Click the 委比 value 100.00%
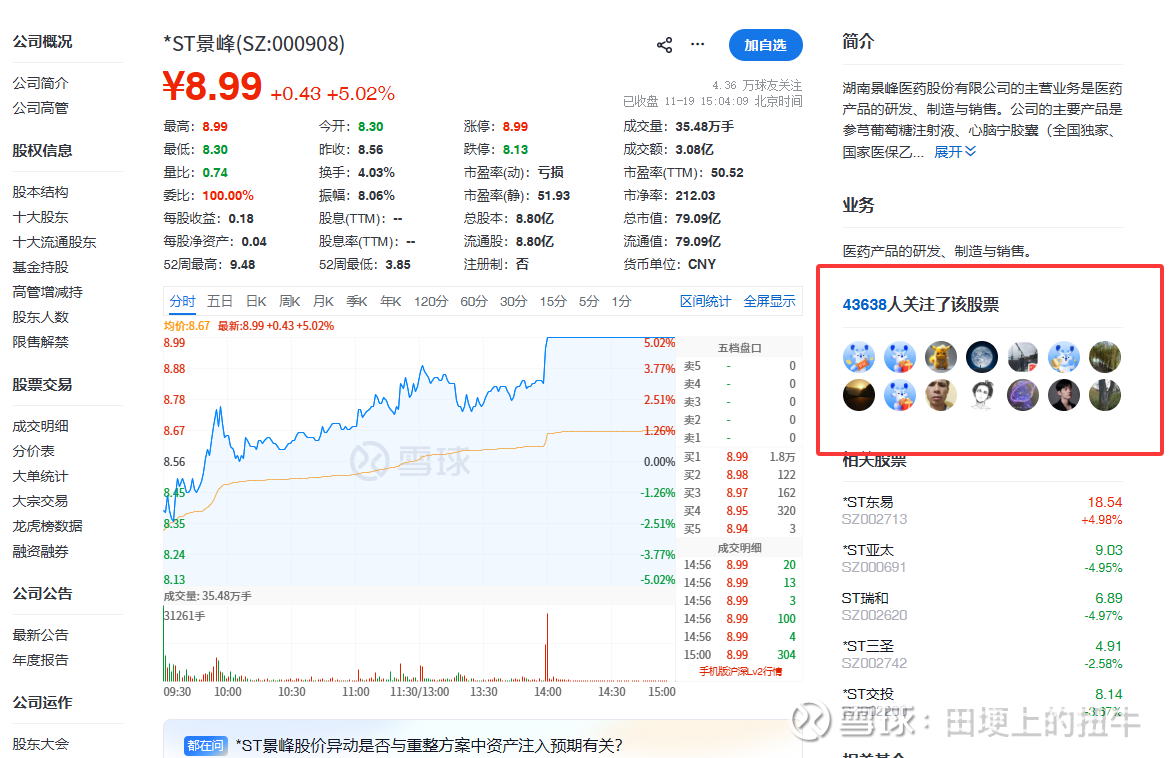This screenshot has width=1175, height=758. pyautogui.click(x=228, y=195)
